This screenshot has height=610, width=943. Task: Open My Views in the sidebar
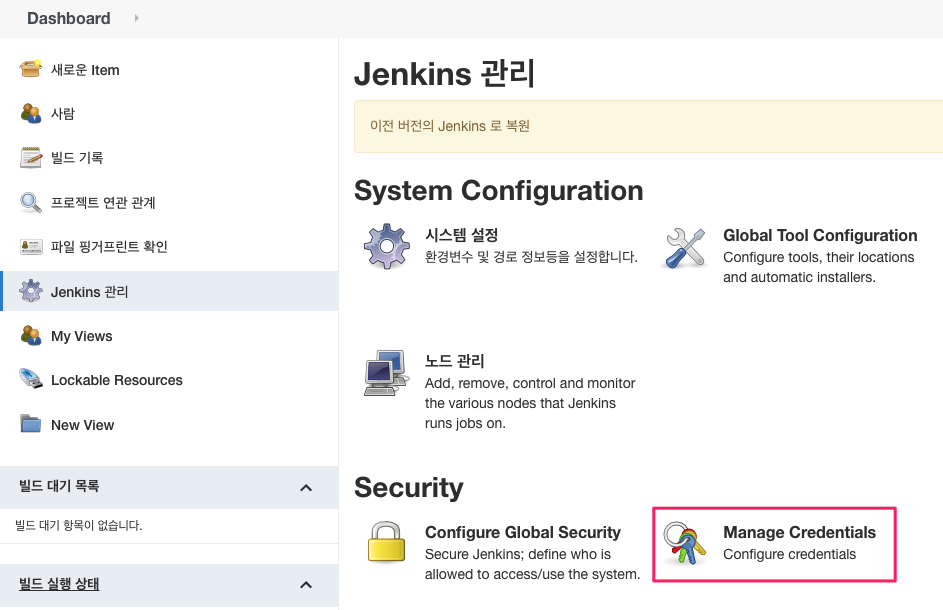click(81, 336)
